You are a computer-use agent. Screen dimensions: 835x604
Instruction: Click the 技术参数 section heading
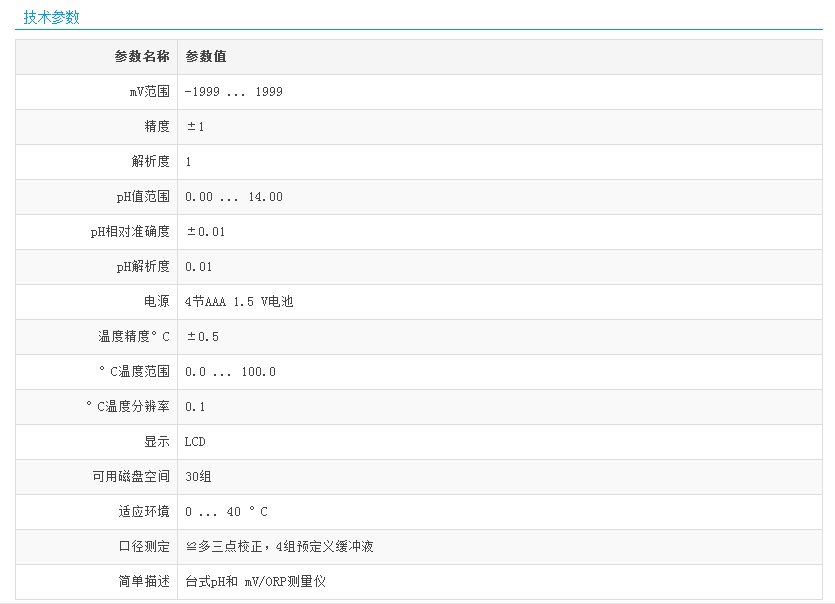52,17
